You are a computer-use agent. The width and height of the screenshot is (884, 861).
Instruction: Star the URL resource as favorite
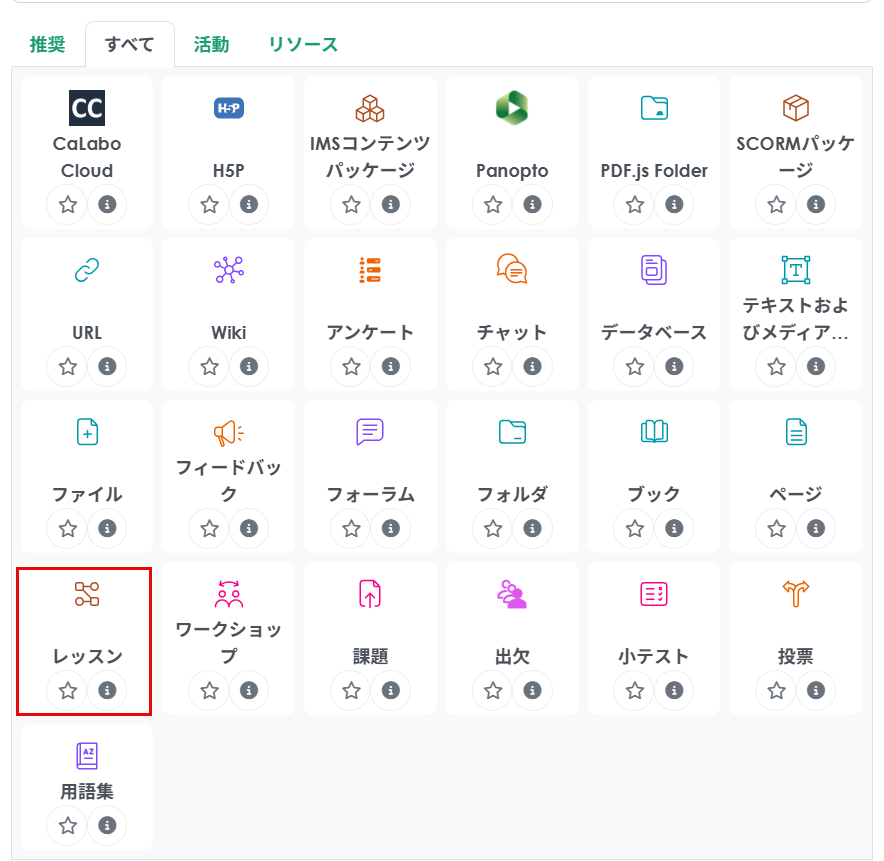coord(68,367)
